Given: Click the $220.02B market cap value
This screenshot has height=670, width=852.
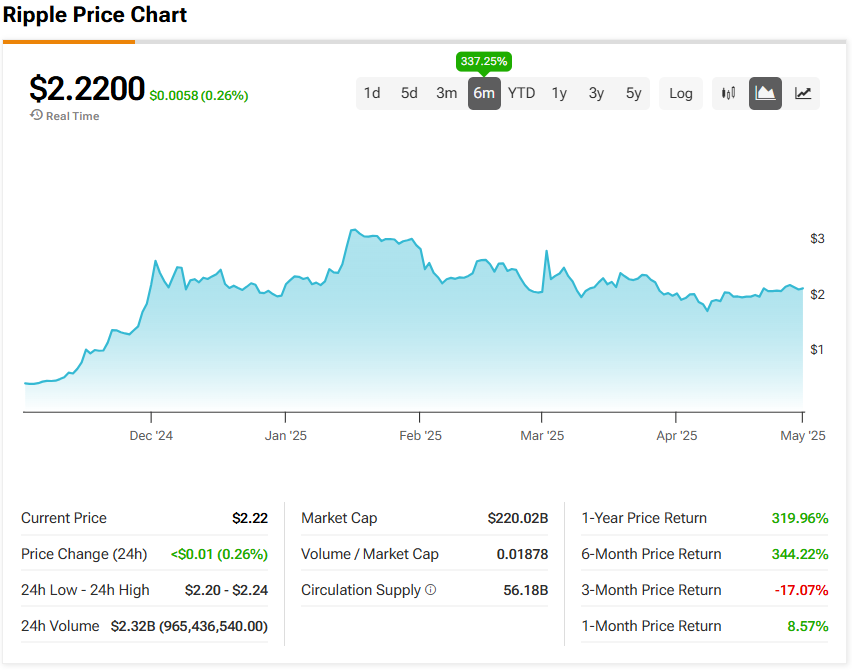Looking at the screenshot, I should tap(518, 518).
